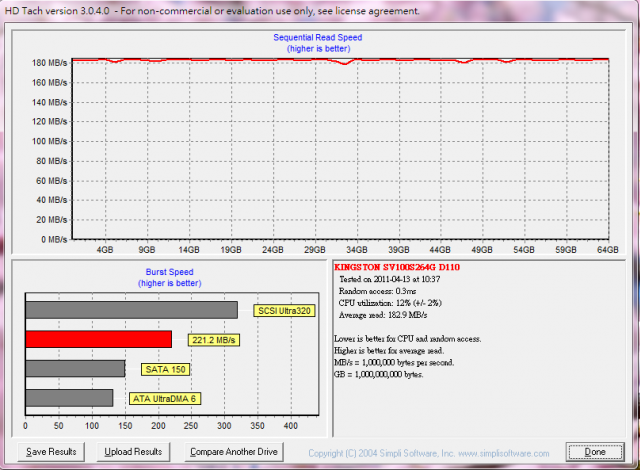Select the red 221.2 MB/s burst bar

(99, 339)
